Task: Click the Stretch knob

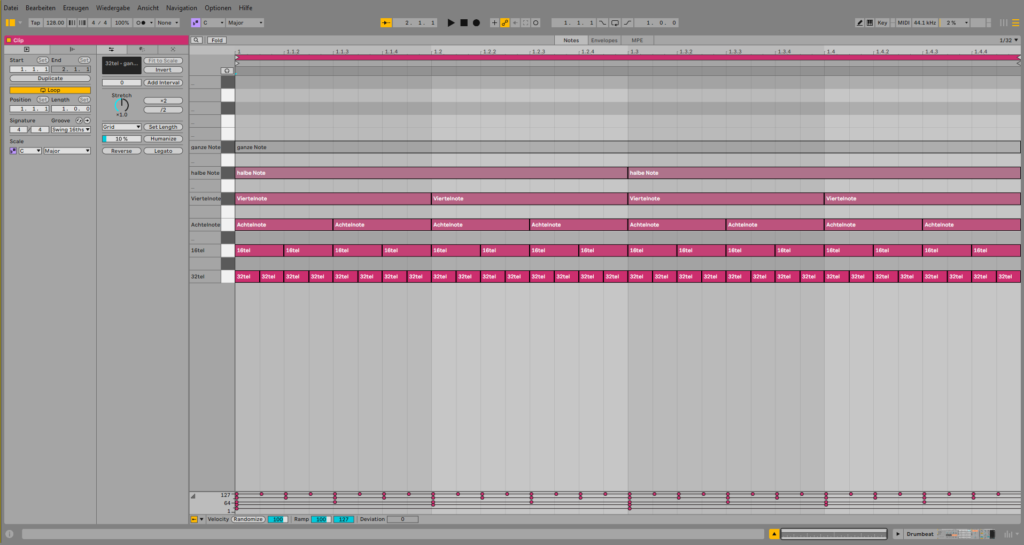Action: click(121, 106)
